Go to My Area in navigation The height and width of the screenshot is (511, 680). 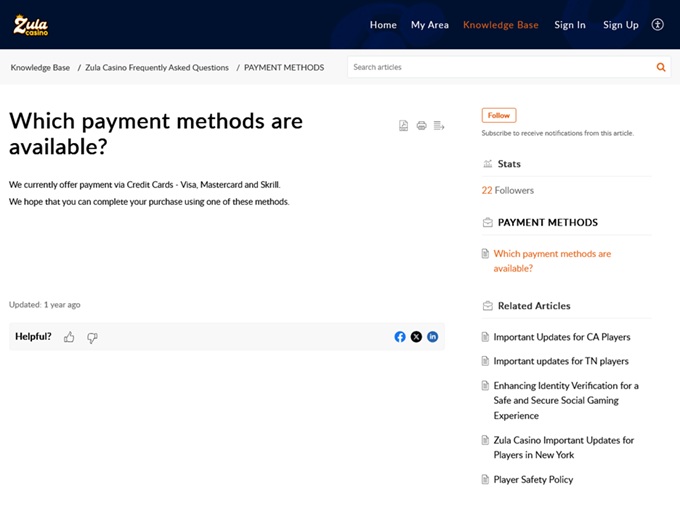[430, 25]
